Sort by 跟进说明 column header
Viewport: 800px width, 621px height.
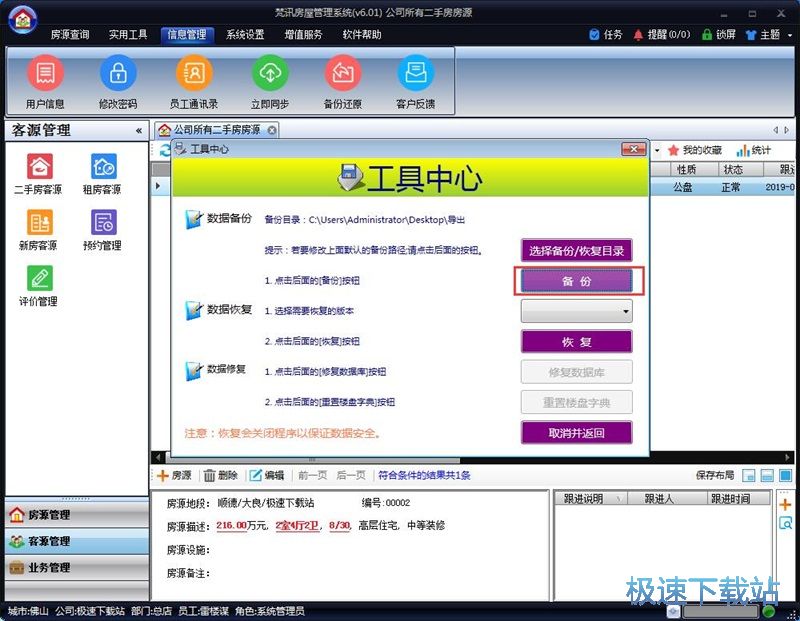coord(590,499)
